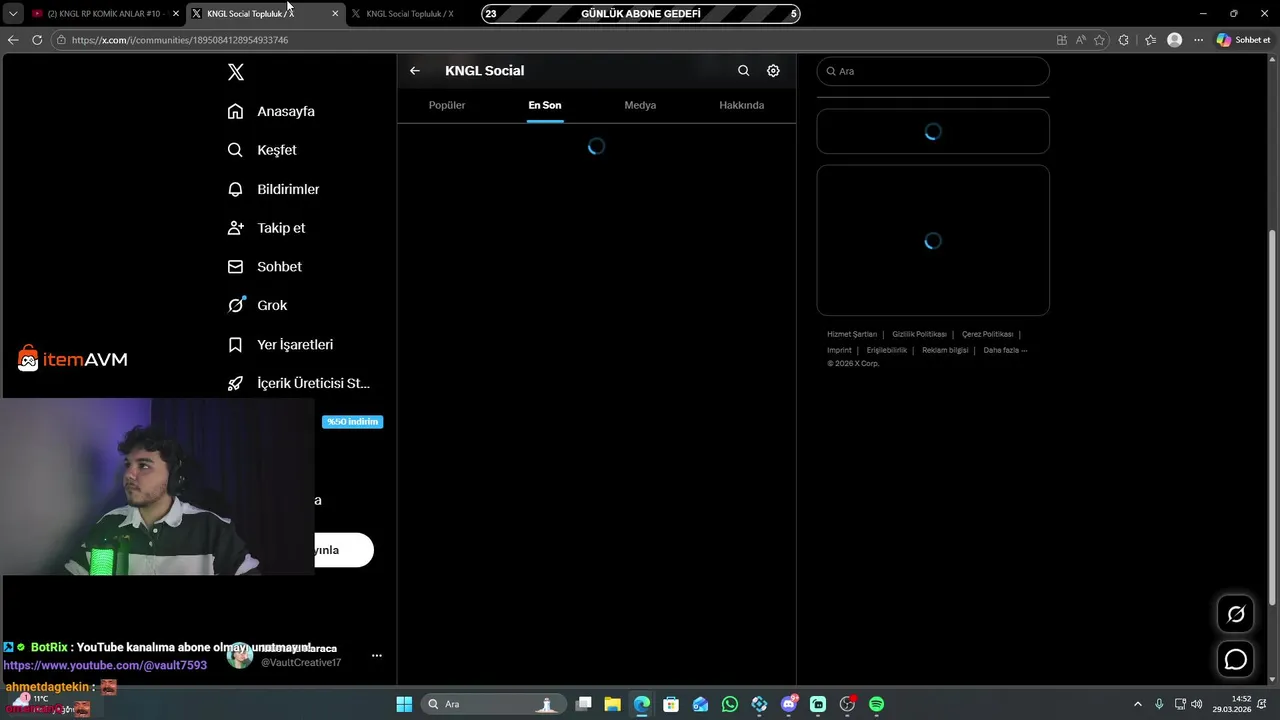This screenshot has height=720, width=1280.
Task: Search within the KNGL Social community
Action: [743, 71]
